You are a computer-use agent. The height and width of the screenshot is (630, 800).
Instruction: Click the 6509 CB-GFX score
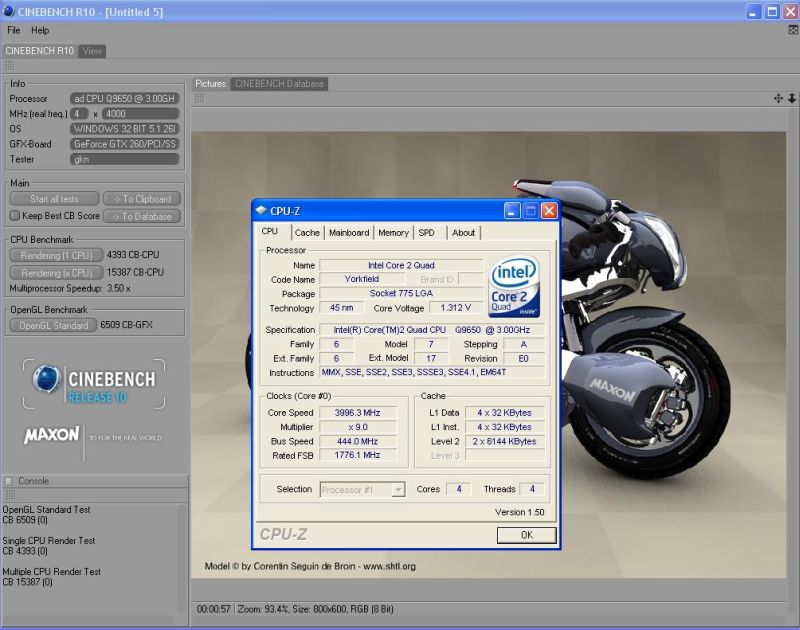[x=127, y=325]
